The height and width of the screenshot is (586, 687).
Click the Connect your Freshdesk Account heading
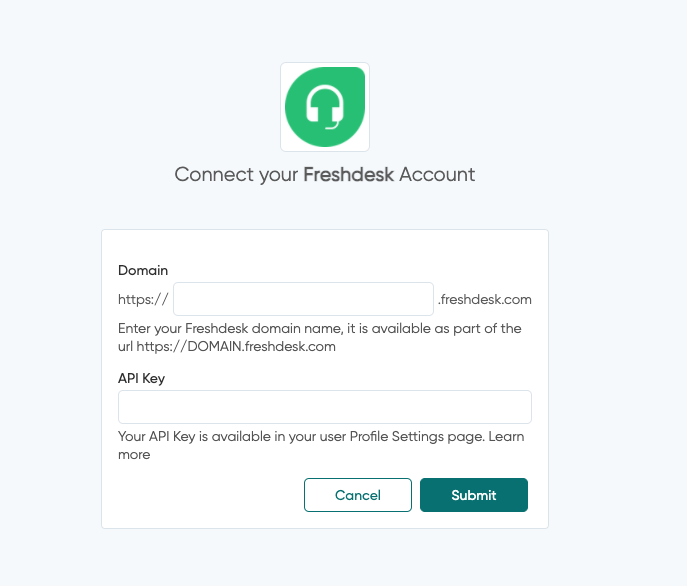(324, 175)
